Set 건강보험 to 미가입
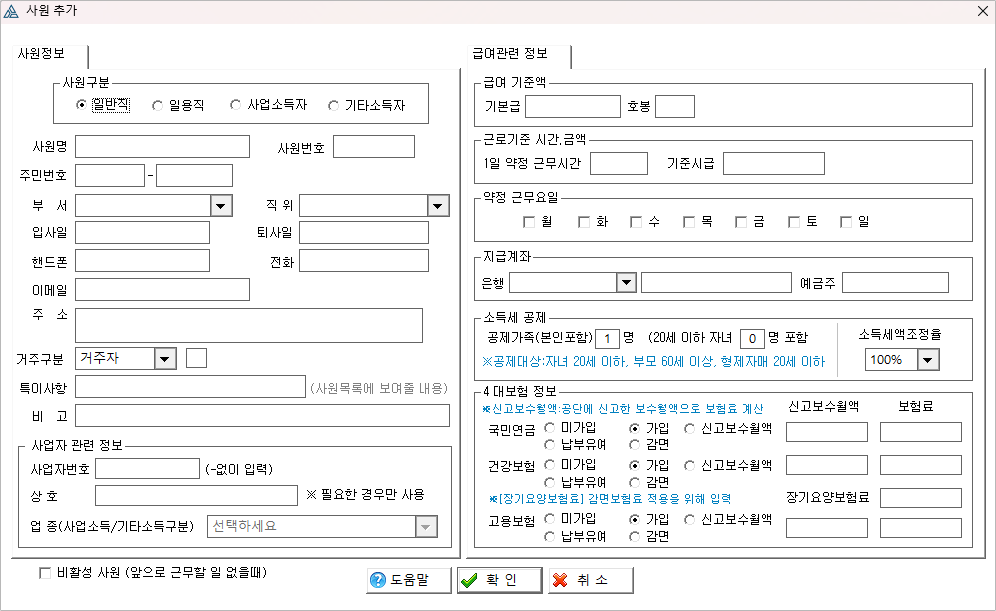Screen dimensions: 996x611 point(550,465)
